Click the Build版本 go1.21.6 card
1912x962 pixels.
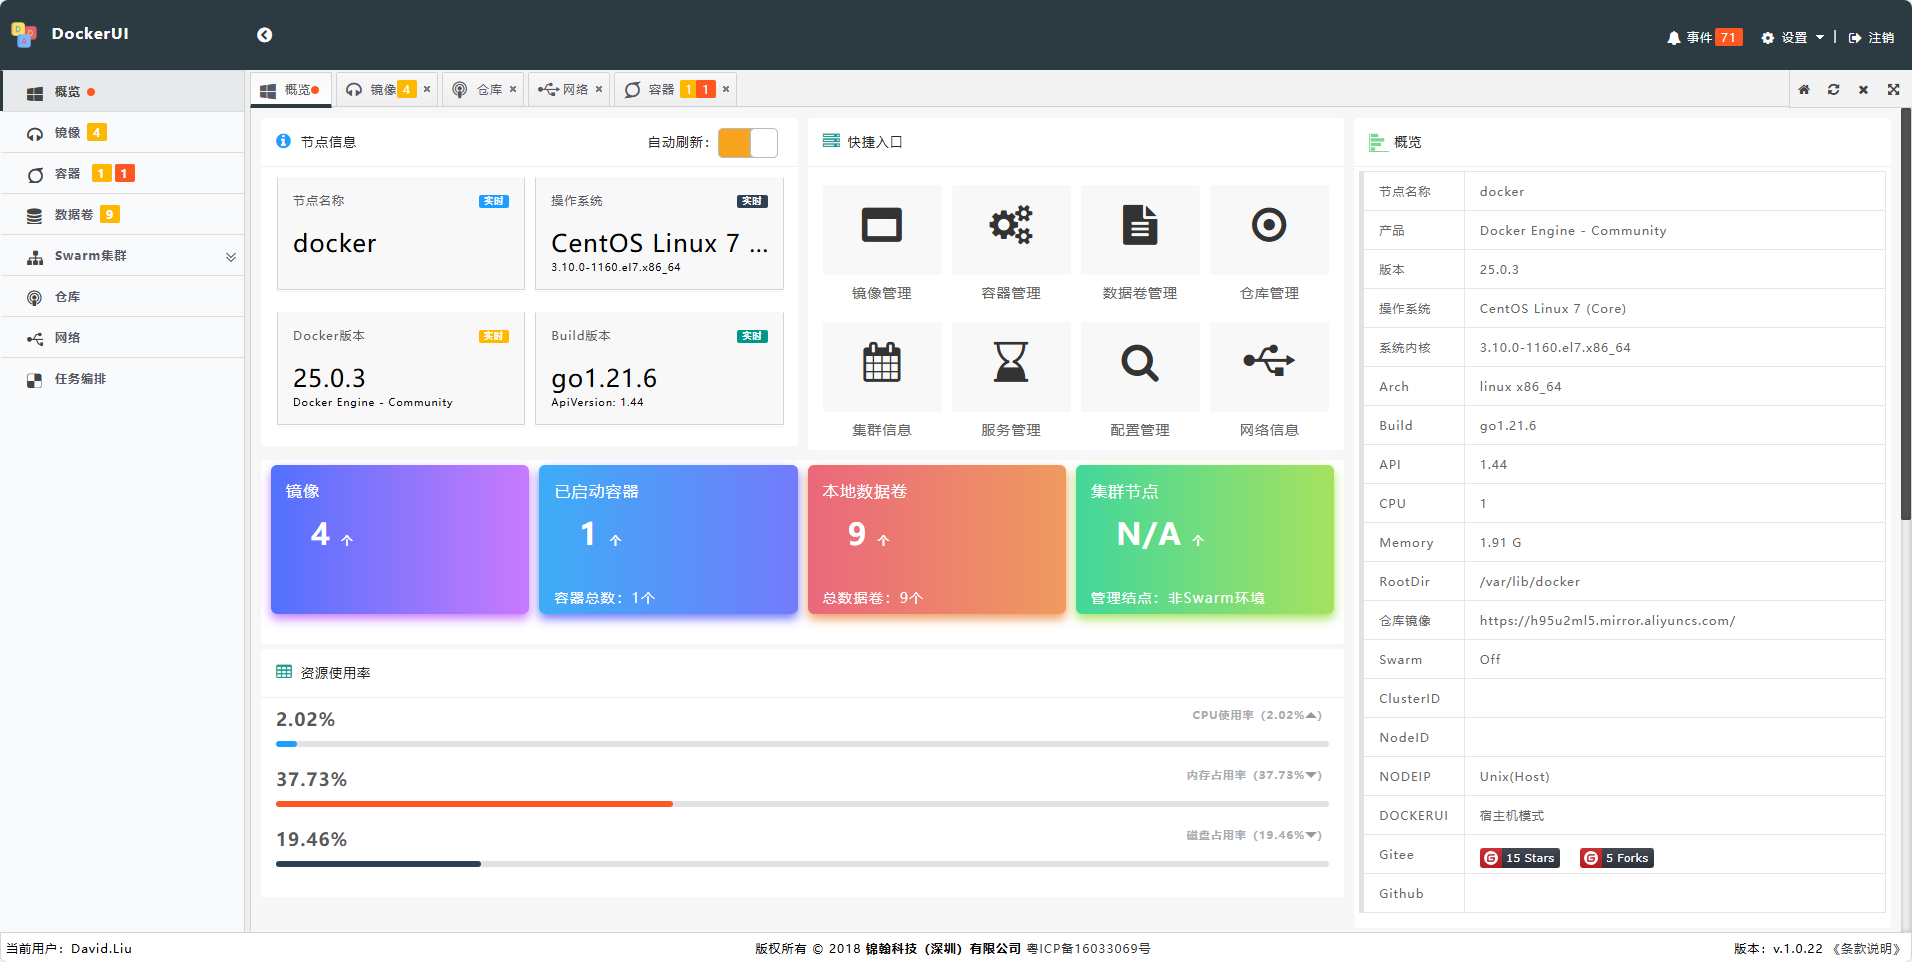659,369
